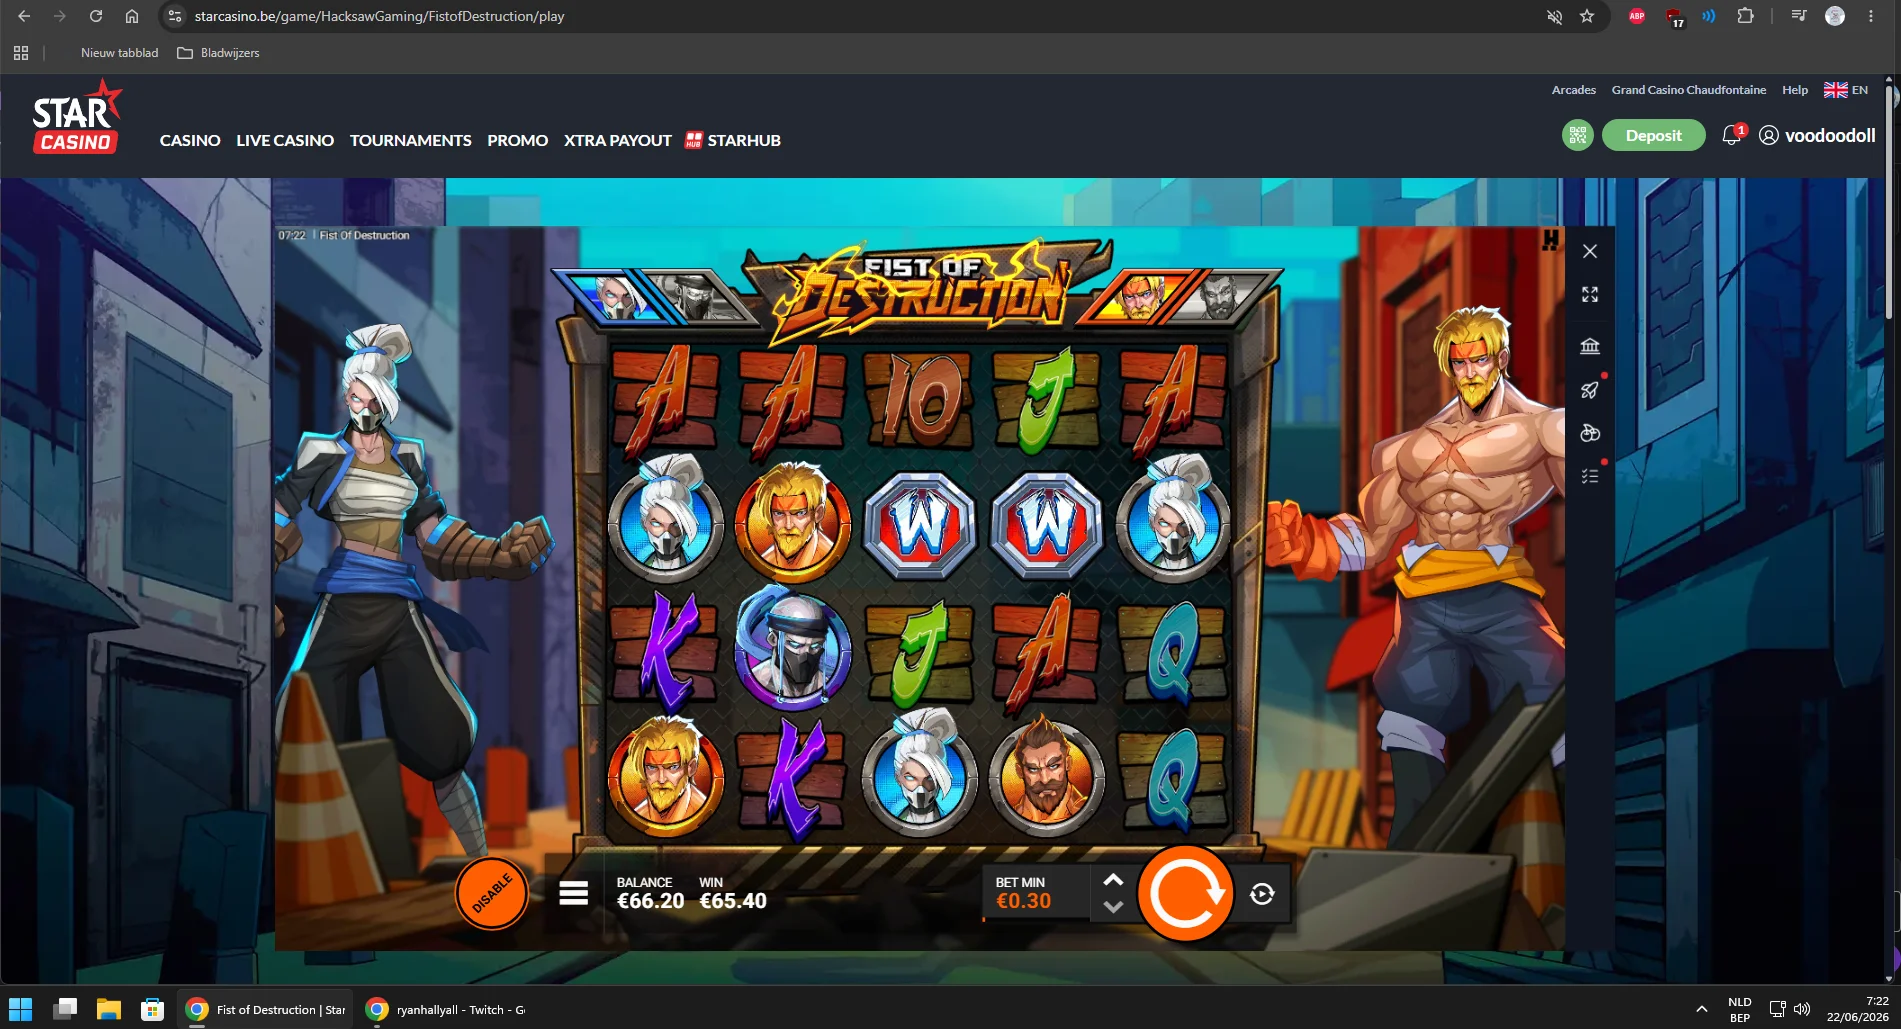Open File Explorer from the taskbar
This screenshot has width=1901, height=1029.
(x=109, y=1009)
